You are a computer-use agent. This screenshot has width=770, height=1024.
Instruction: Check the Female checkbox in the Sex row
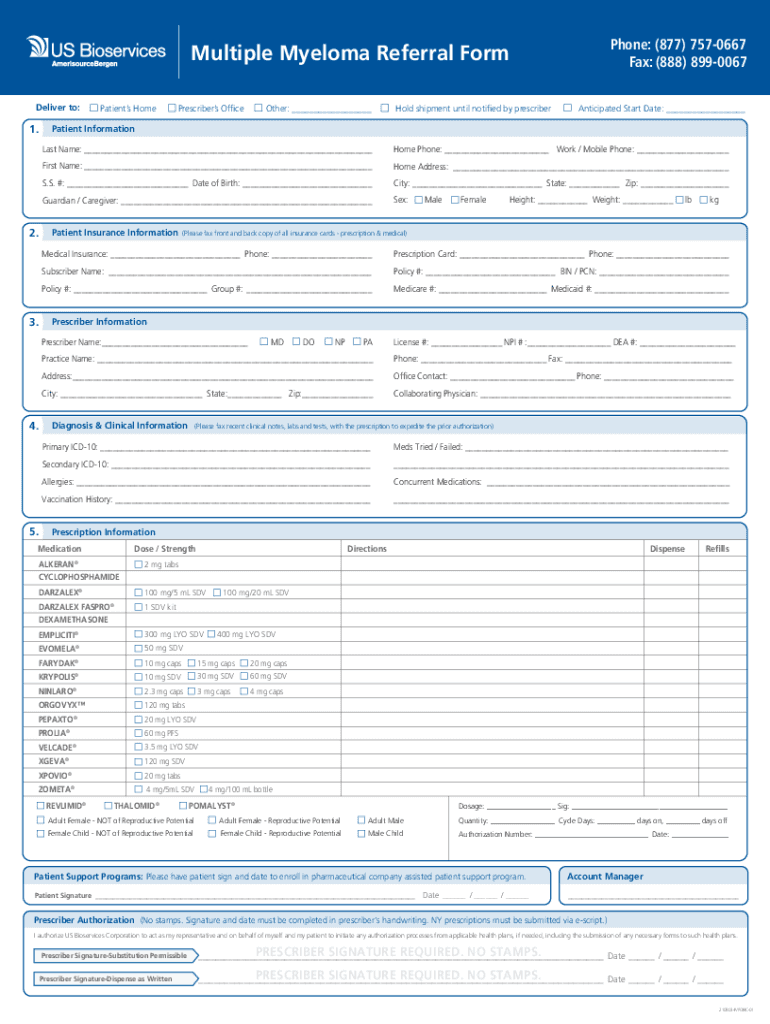pos(455,200)
